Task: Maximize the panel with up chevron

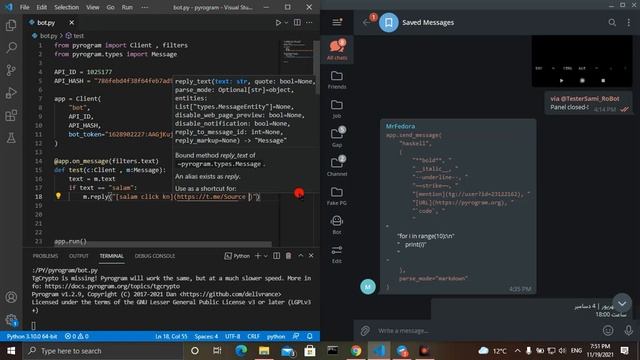Action: tap(301, 256)
